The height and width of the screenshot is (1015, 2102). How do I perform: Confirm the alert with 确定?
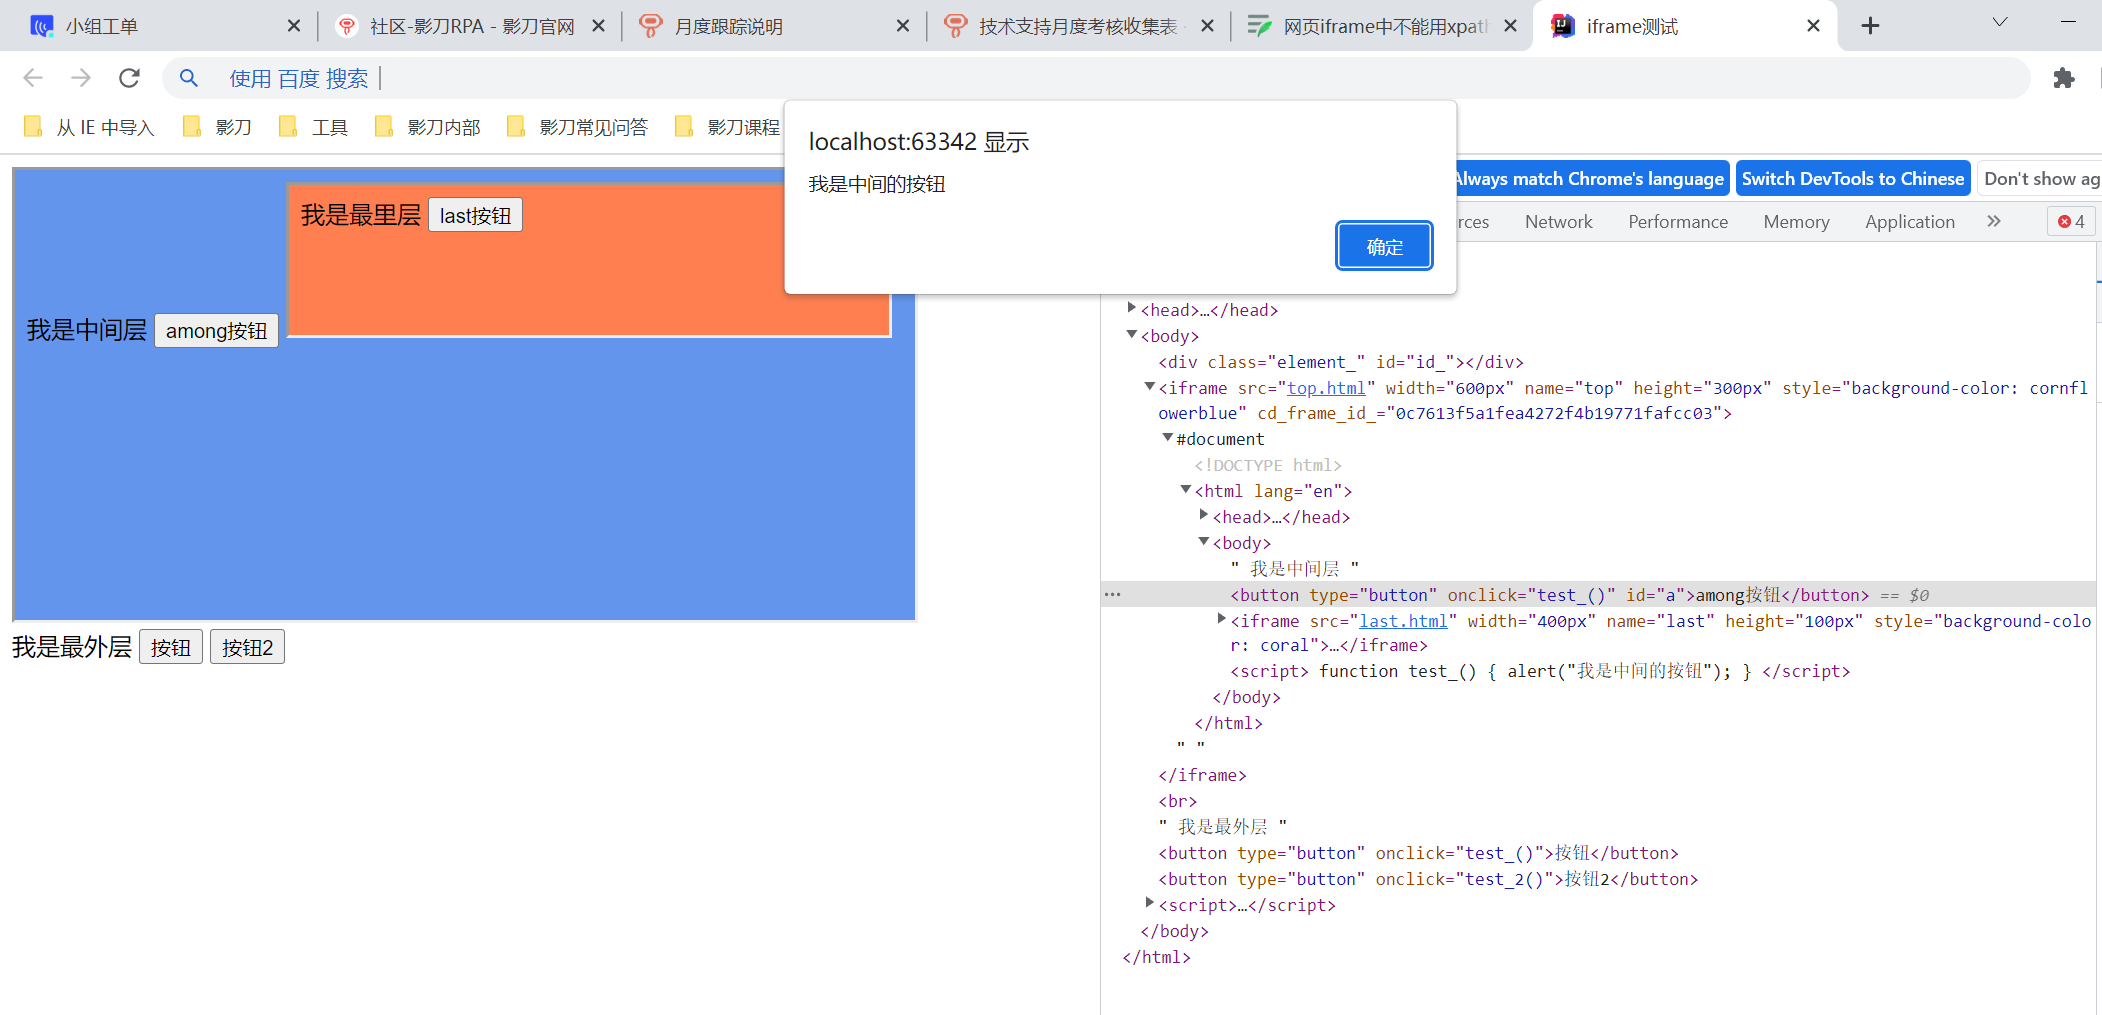[x=1384, y=246]
